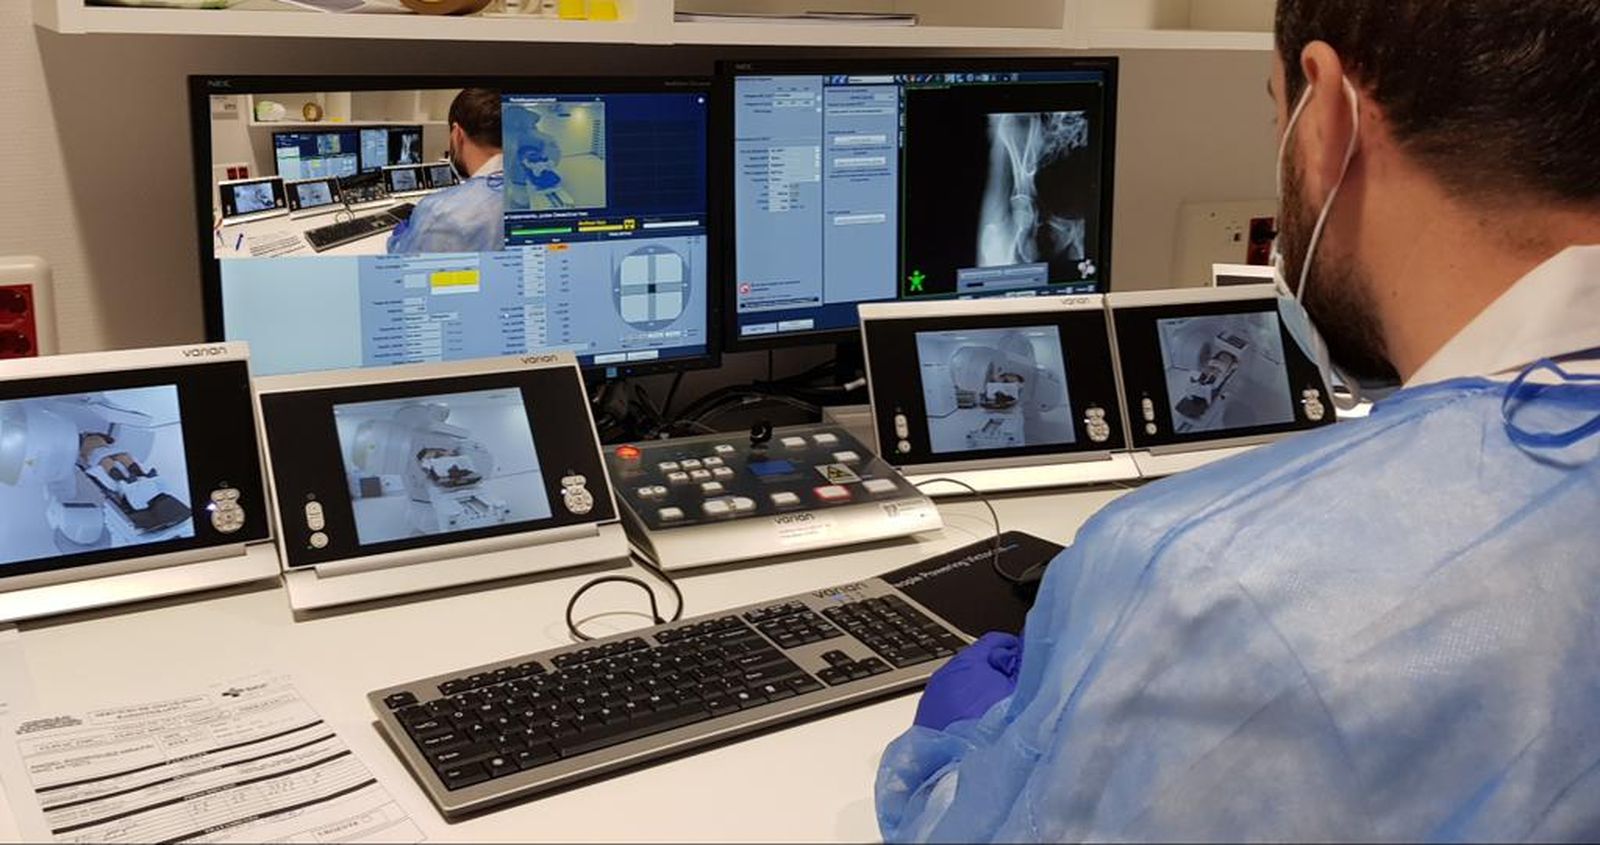Click the small white circle icon on left monitor
1600x845 pixels.
tap(700, 100)
